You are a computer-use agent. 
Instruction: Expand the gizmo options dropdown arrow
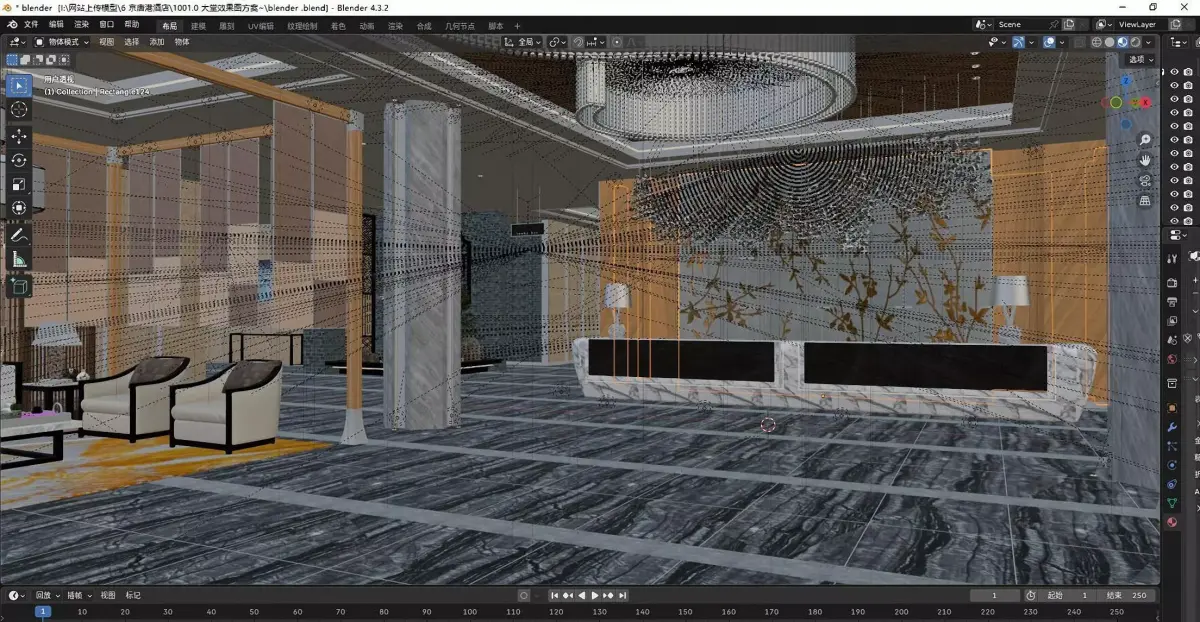1030,42
